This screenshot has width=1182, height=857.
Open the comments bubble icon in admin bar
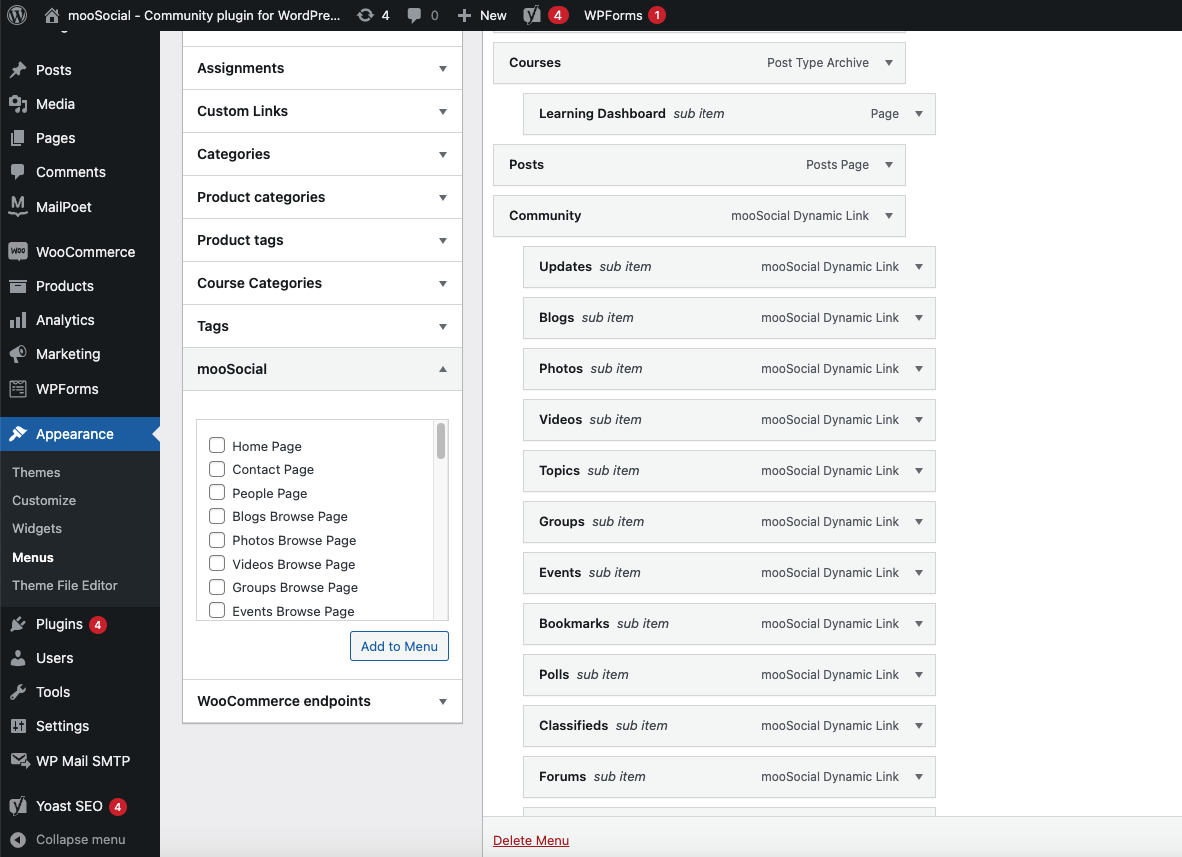pos(414,15)
